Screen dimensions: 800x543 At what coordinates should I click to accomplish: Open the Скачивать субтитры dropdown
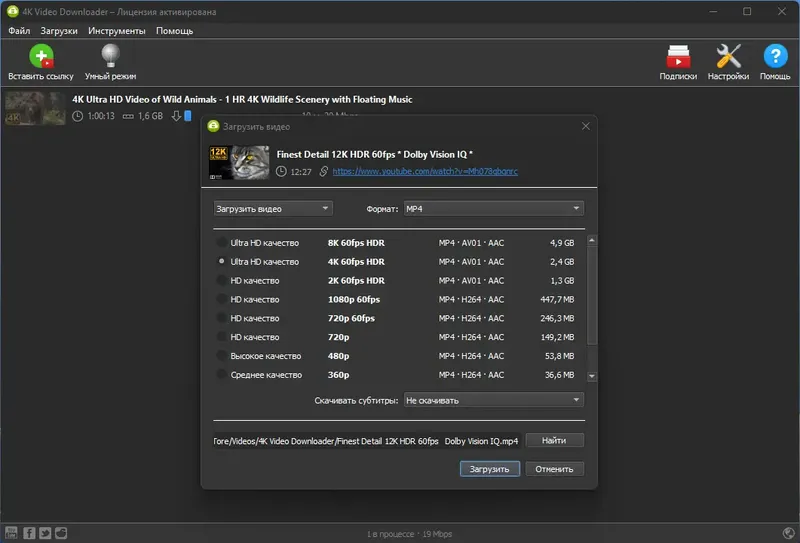point(493,400)
